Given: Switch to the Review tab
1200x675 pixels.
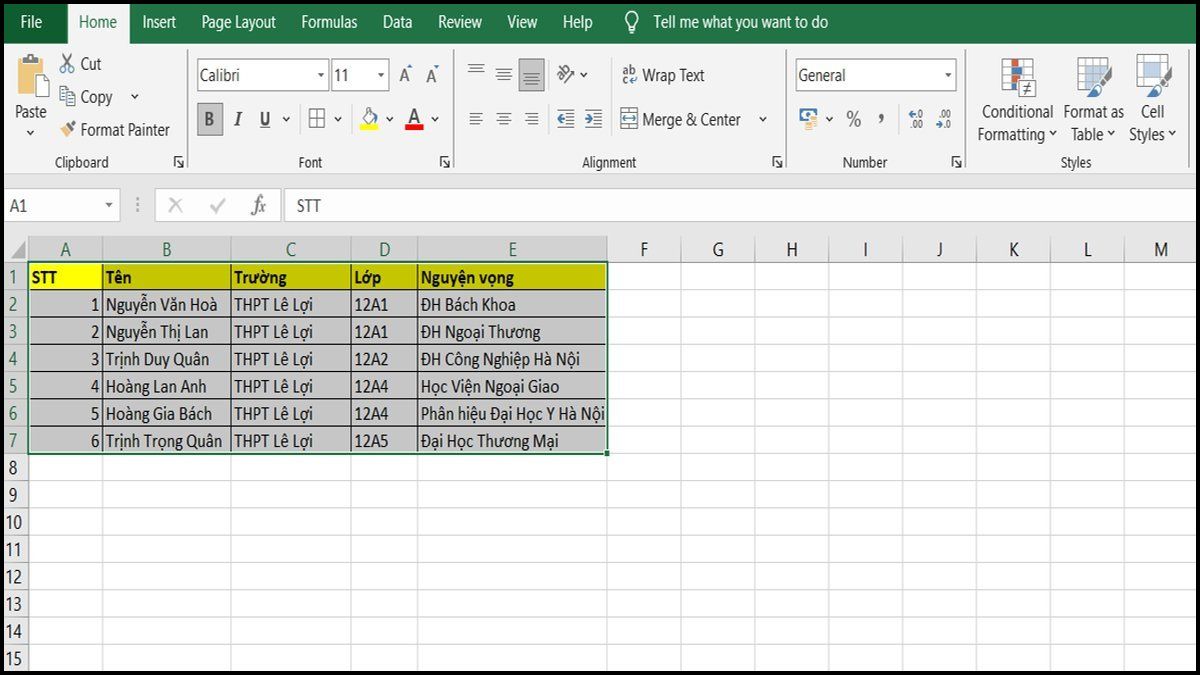Looking at the screenshot, I should (x=460, y=22).
